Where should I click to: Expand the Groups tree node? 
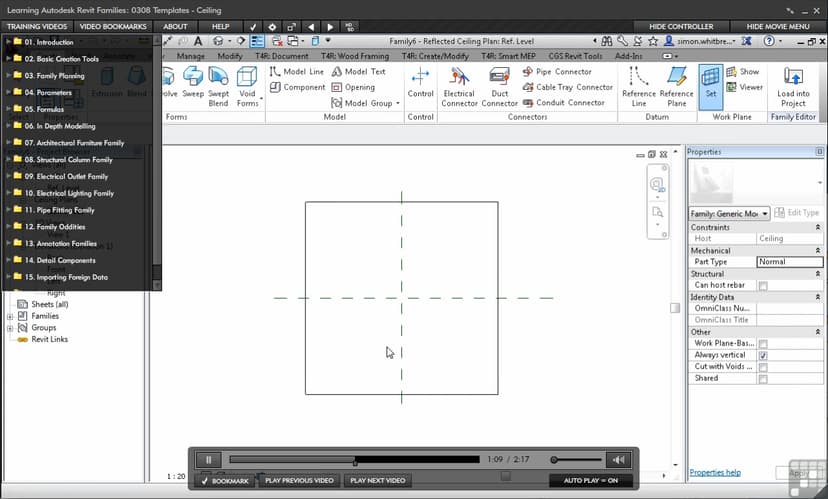coord(10,328)
